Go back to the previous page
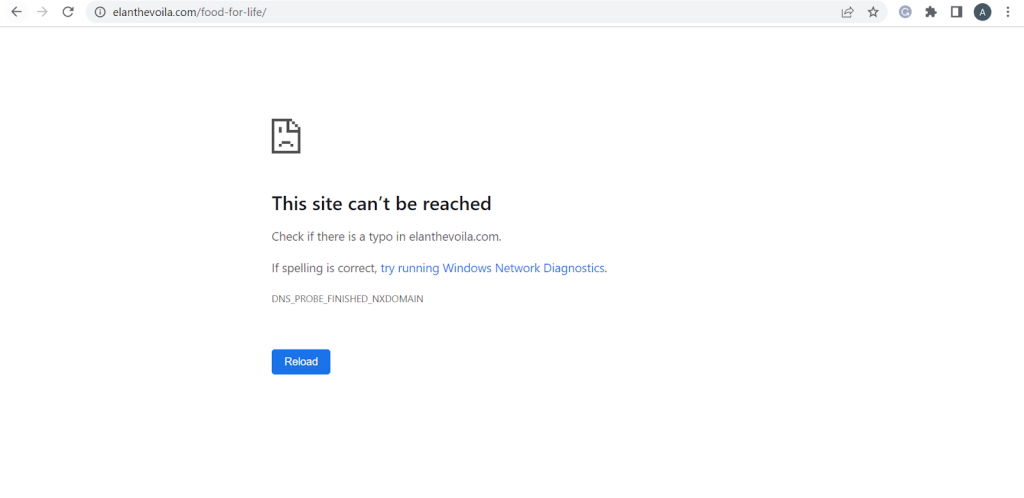The width and height of the screenshot is (1024, 498). click(x=16, y=12)
